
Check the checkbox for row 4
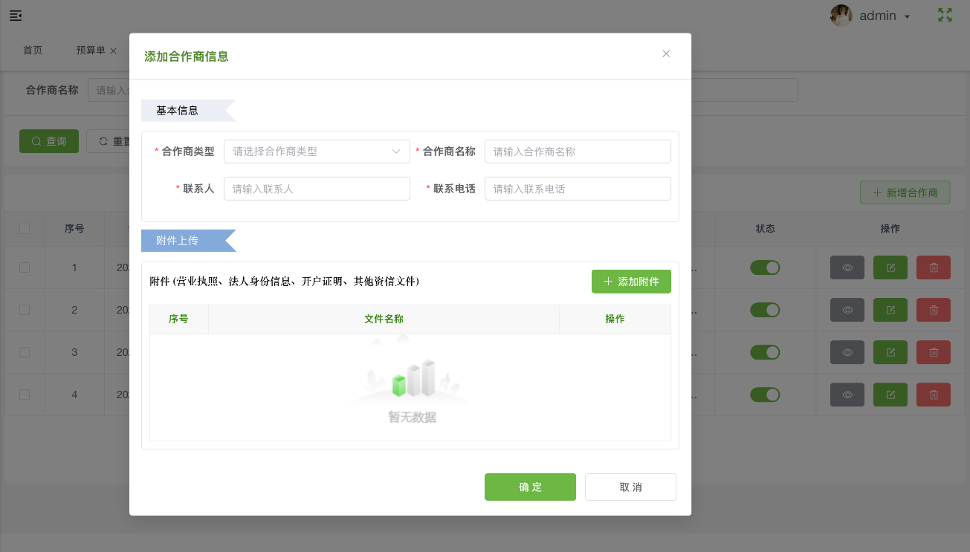(25, 394)
